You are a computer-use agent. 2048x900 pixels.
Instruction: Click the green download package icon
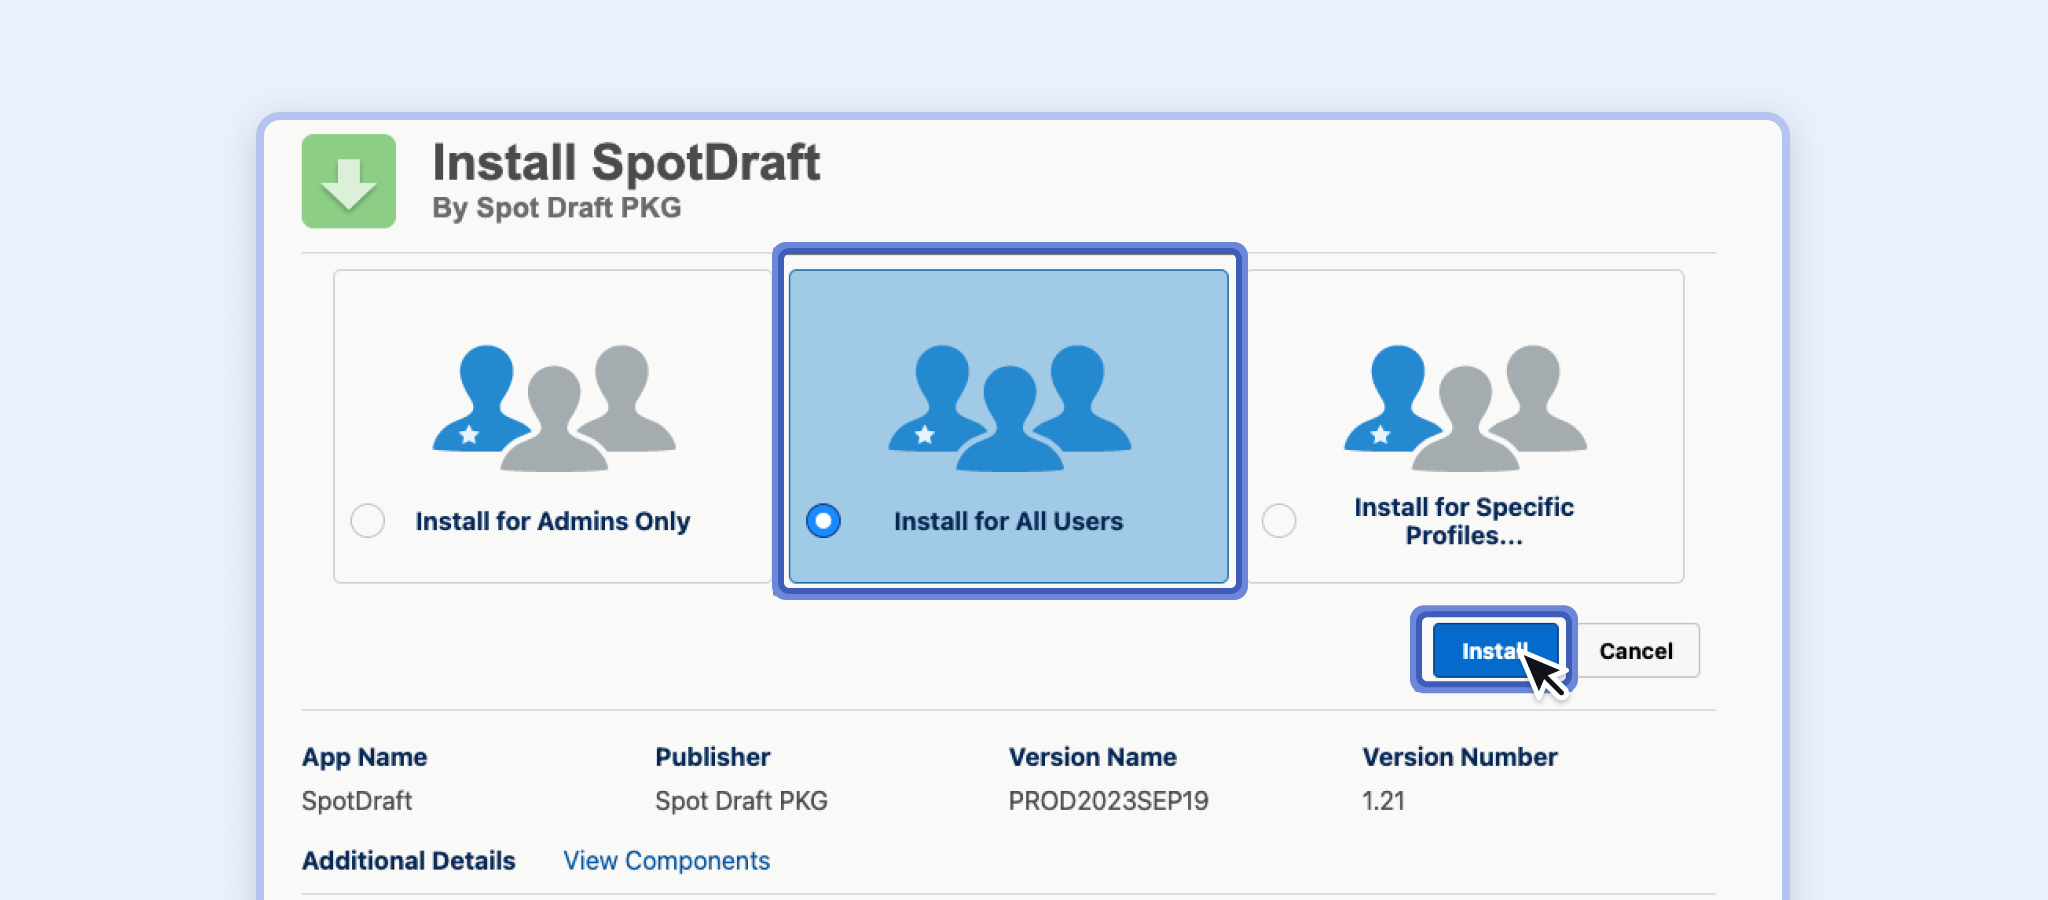pos(349,181)
